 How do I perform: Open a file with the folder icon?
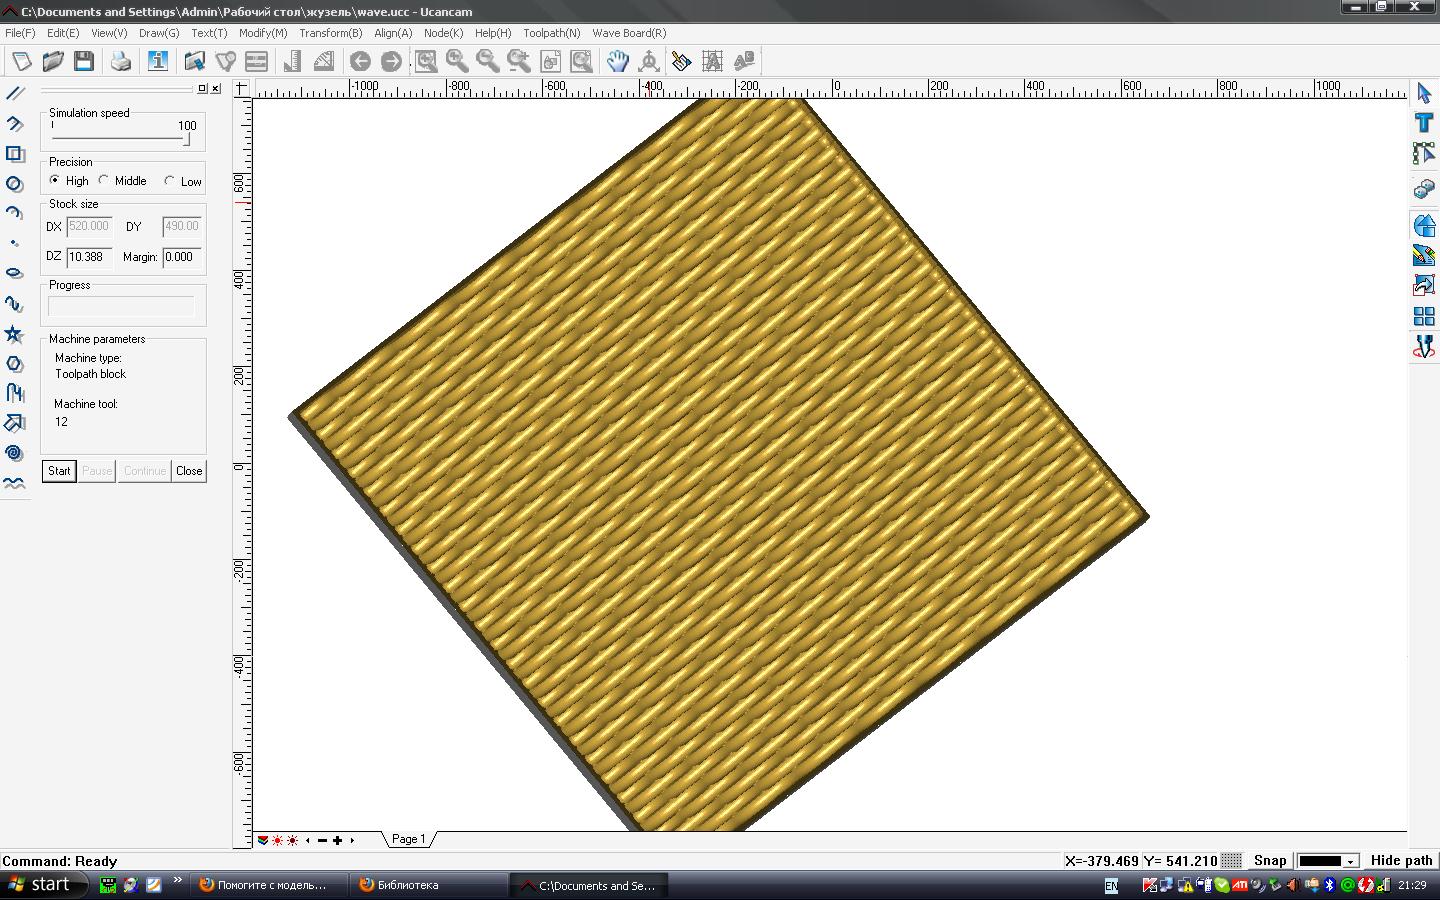pyautogui.click(x=53, y=61)
